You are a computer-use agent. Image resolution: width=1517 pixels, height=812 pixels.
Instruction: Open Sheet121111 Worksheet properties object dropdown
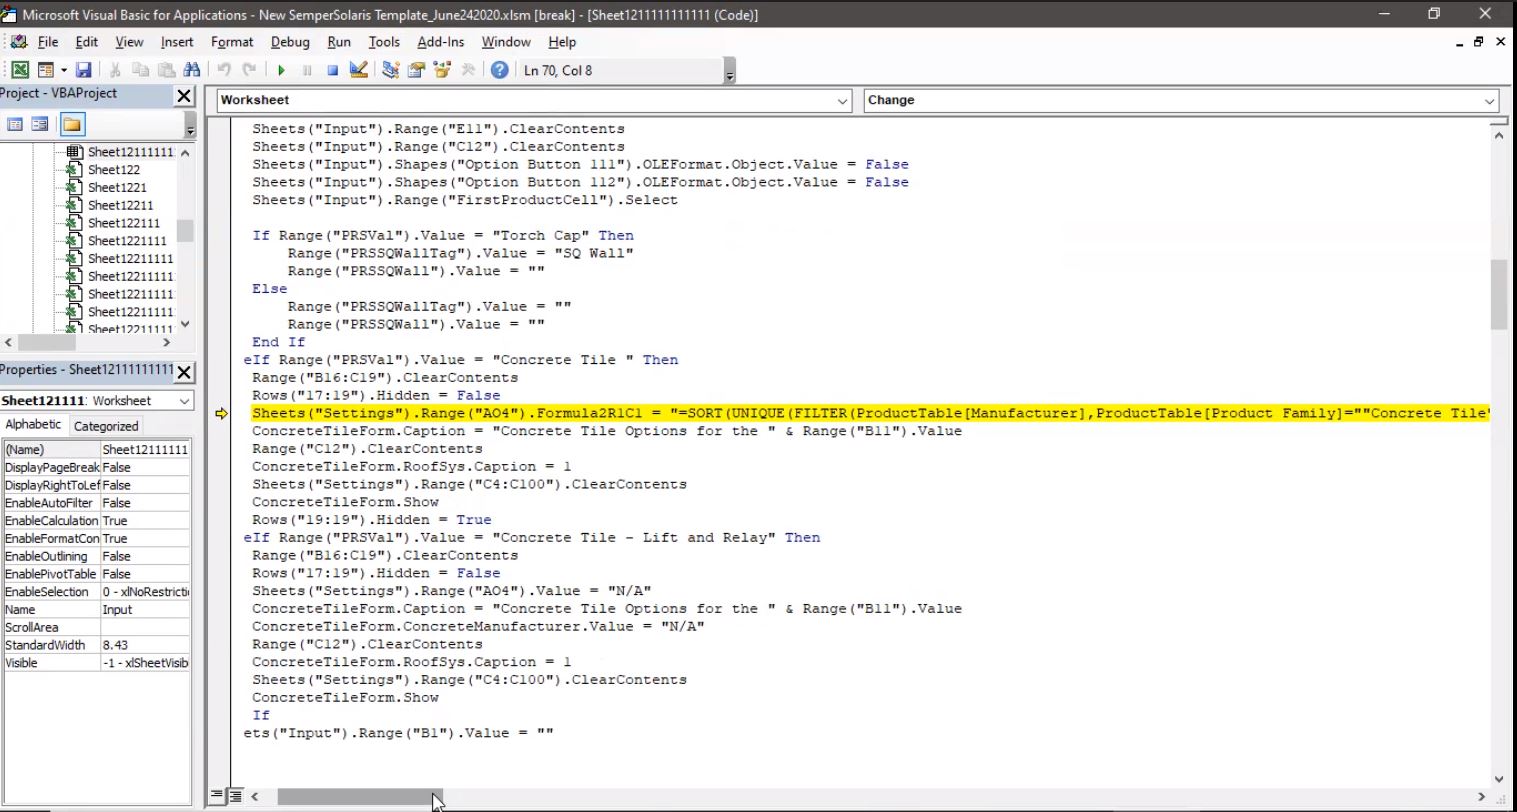point(184,401)
